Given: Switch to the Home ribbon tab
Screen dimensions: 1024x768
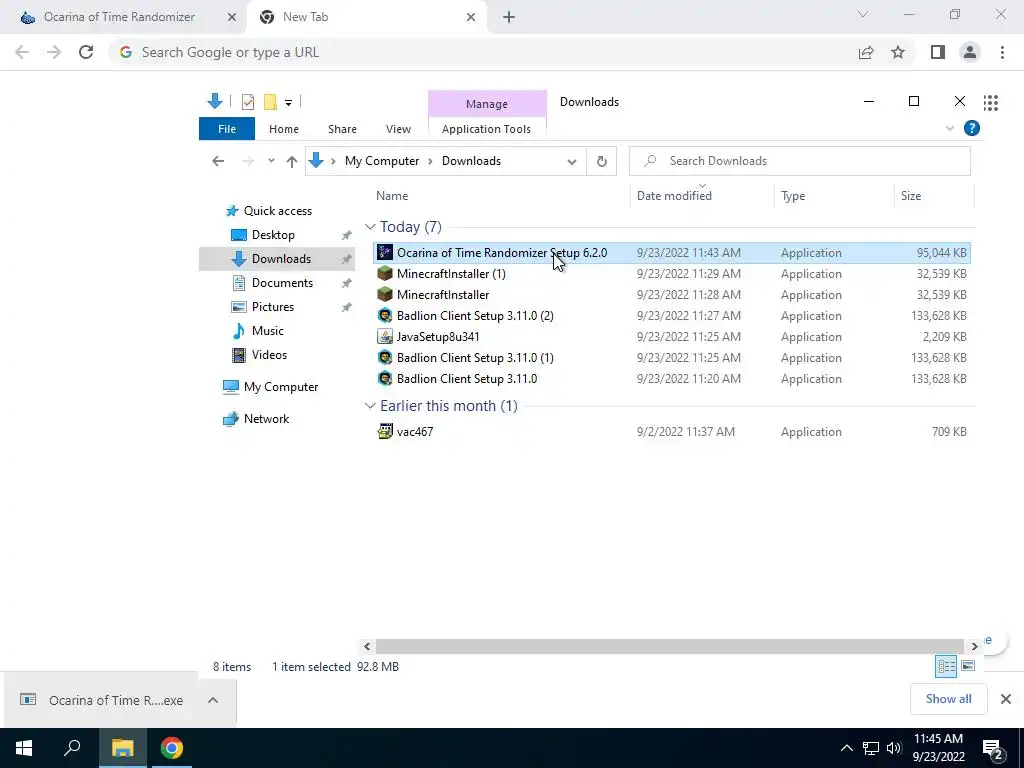Looking at the screenshot, I should (x=283, y=129).
